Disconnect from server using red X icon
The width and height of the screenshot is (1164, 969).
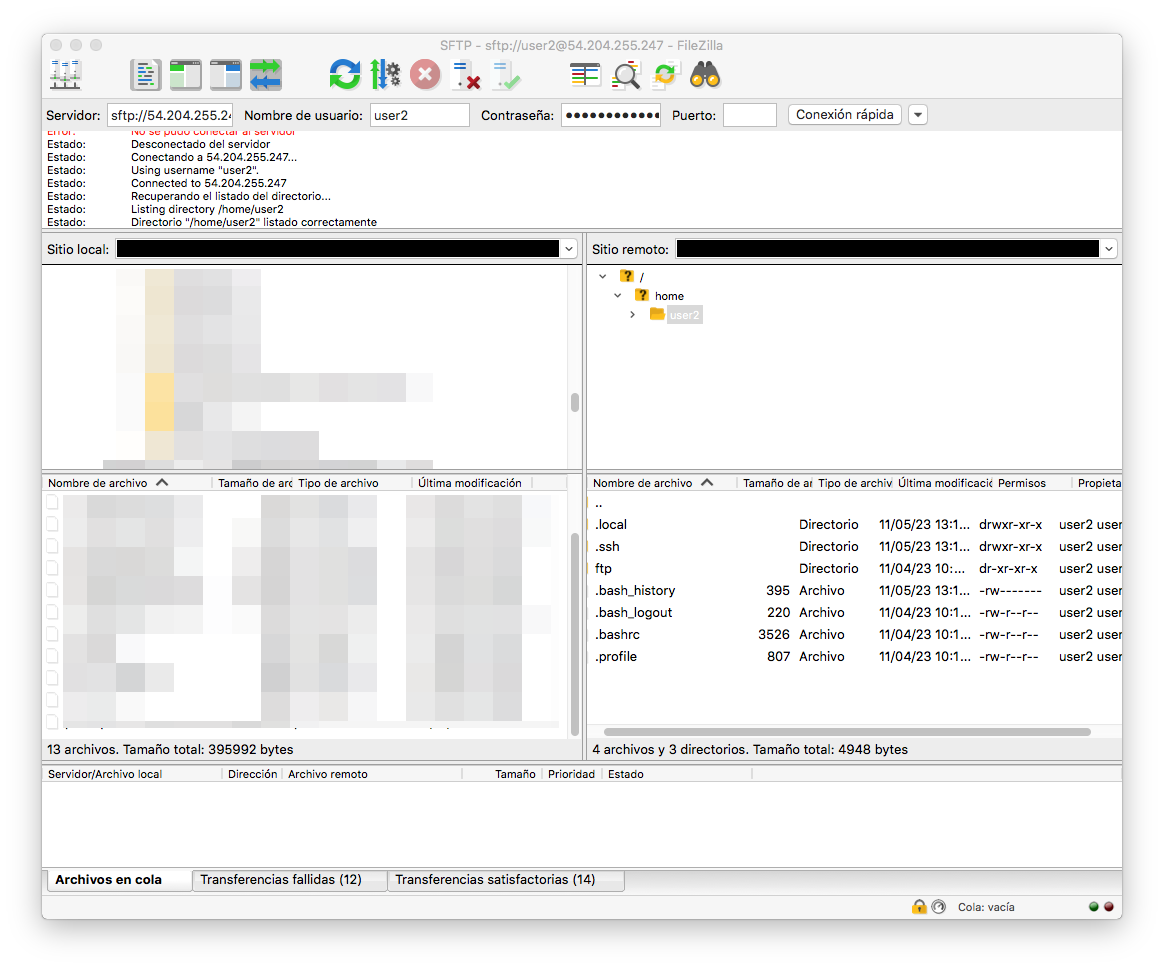pyautogui.click(x=465, y=75)
